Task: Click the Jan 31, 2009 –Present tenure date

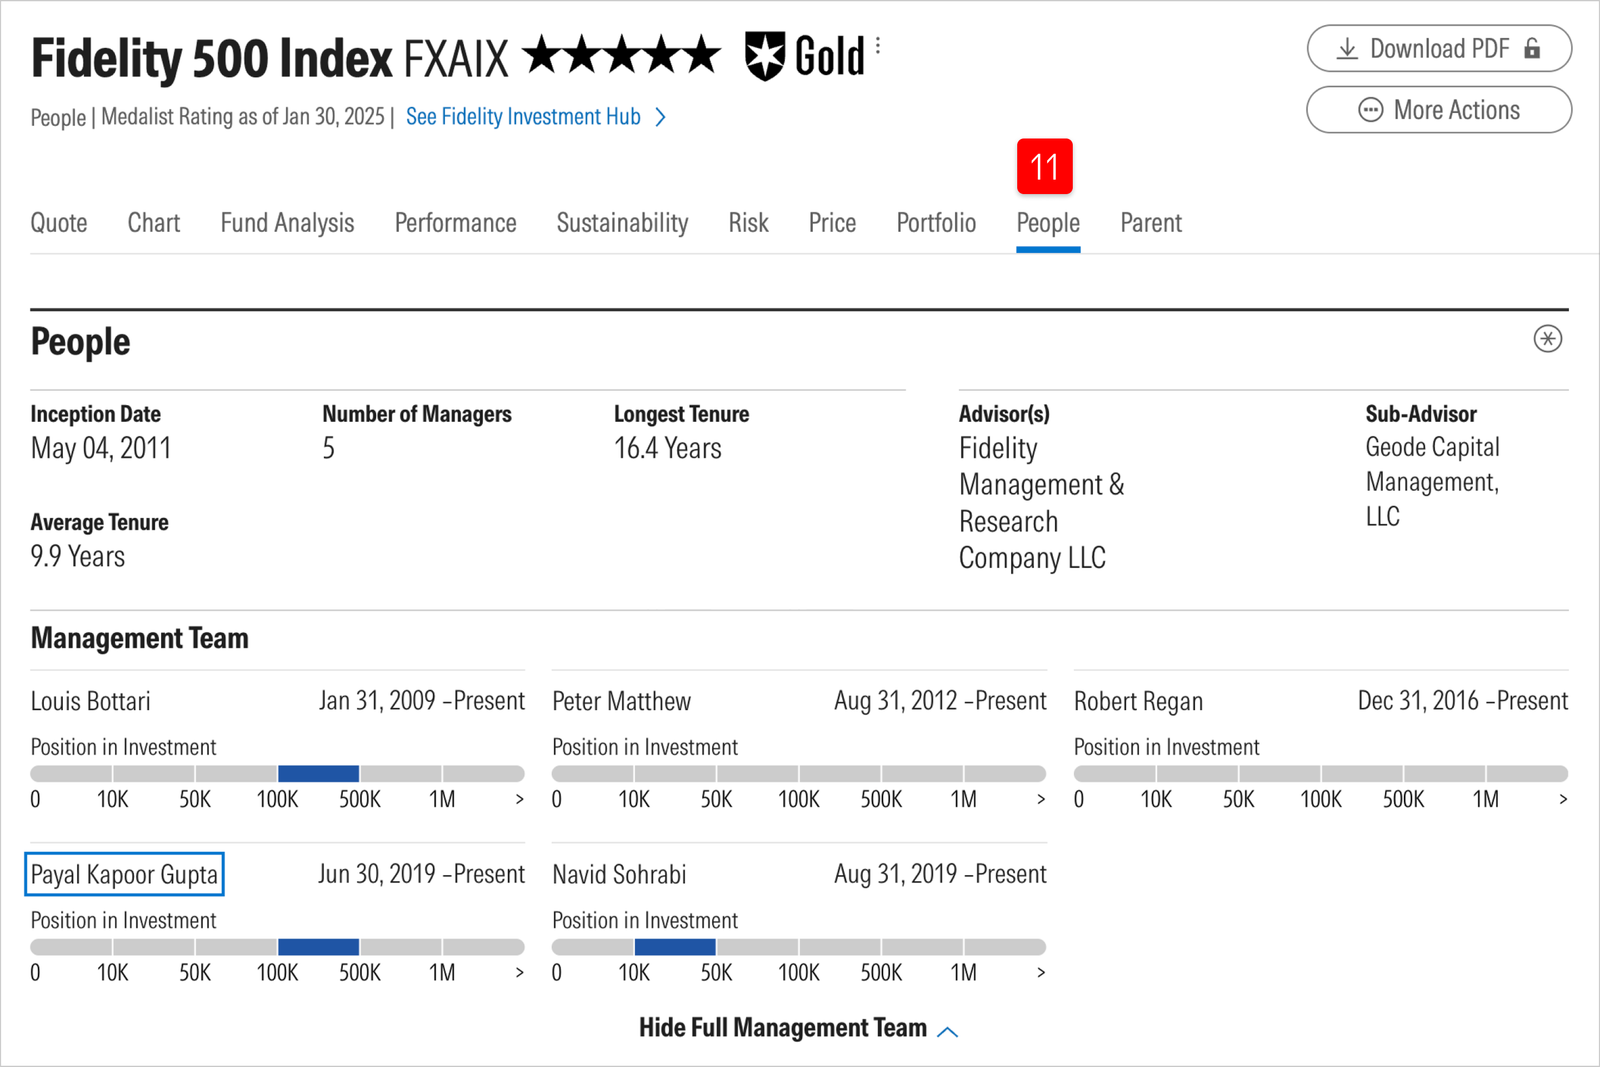Action: (x=422, y=701)
